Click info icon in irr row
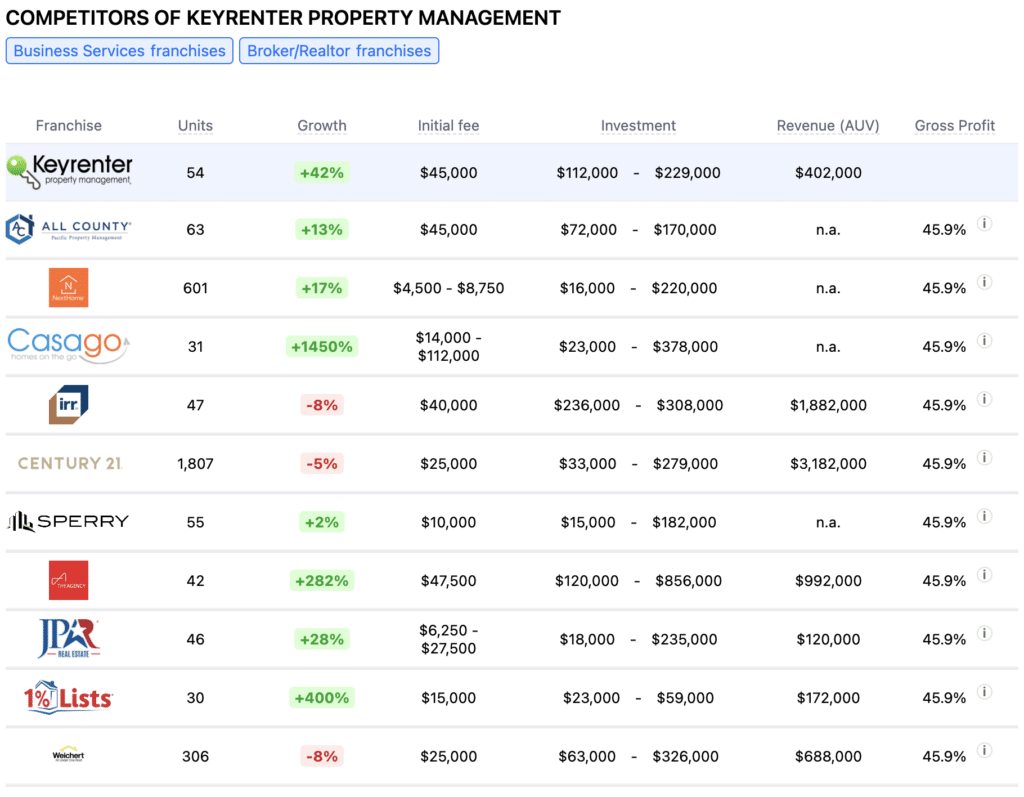 coord(984,399)
